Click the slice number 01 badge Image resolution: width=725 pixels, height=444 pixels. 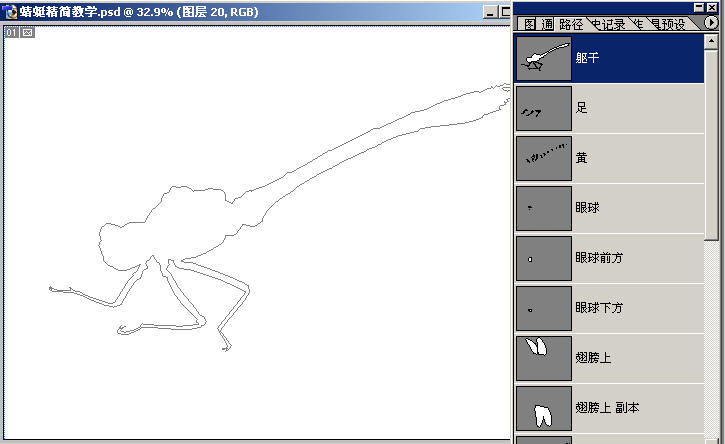pos(12,32)
